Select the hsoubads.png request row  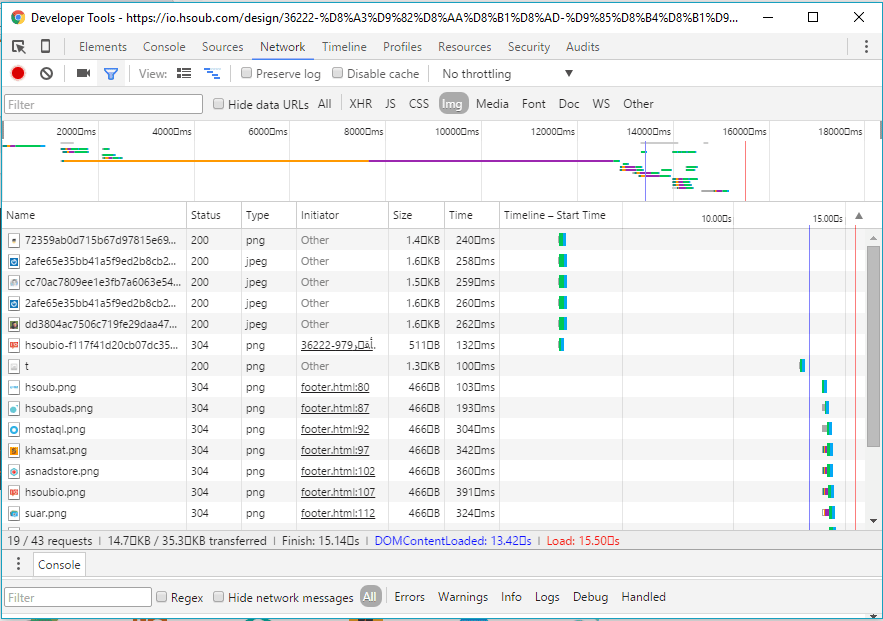pos(59,408)
